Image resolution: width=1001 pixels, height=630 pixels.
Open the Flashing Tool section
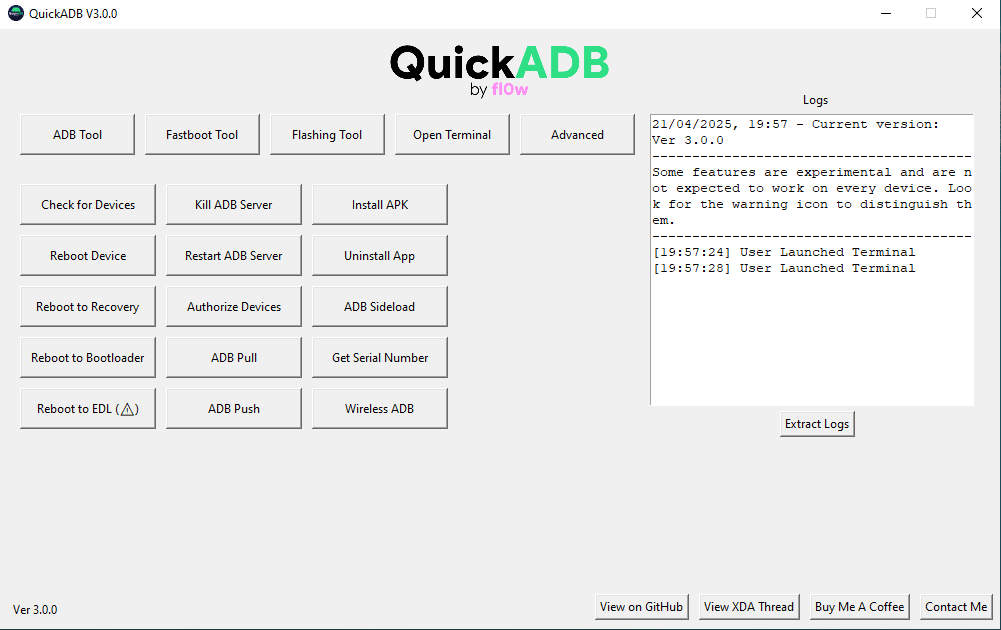327,133
